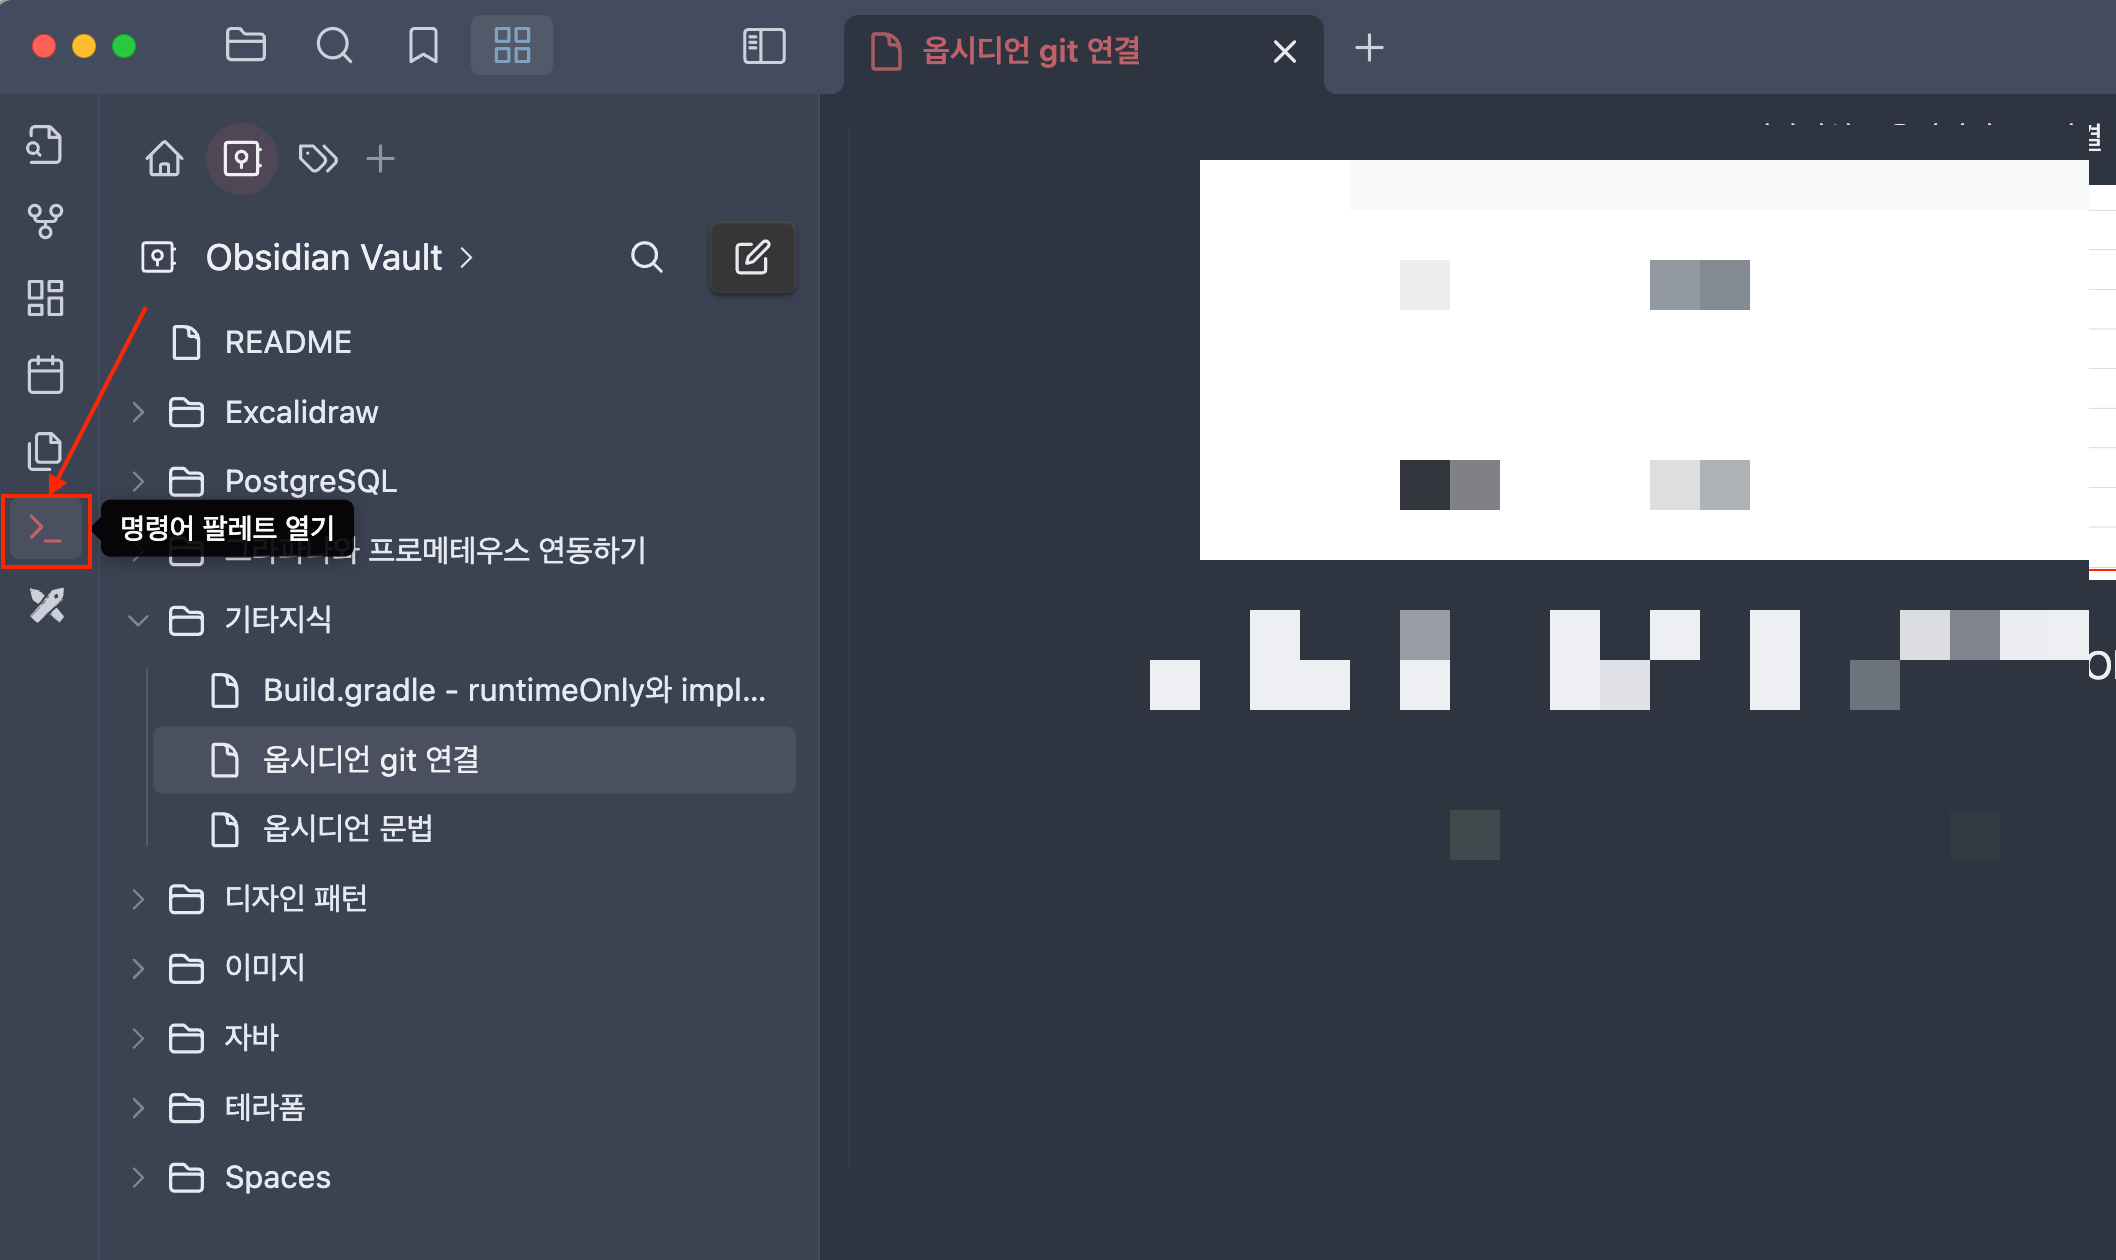Click the templates copy icon in ribbon

[45, 451]
